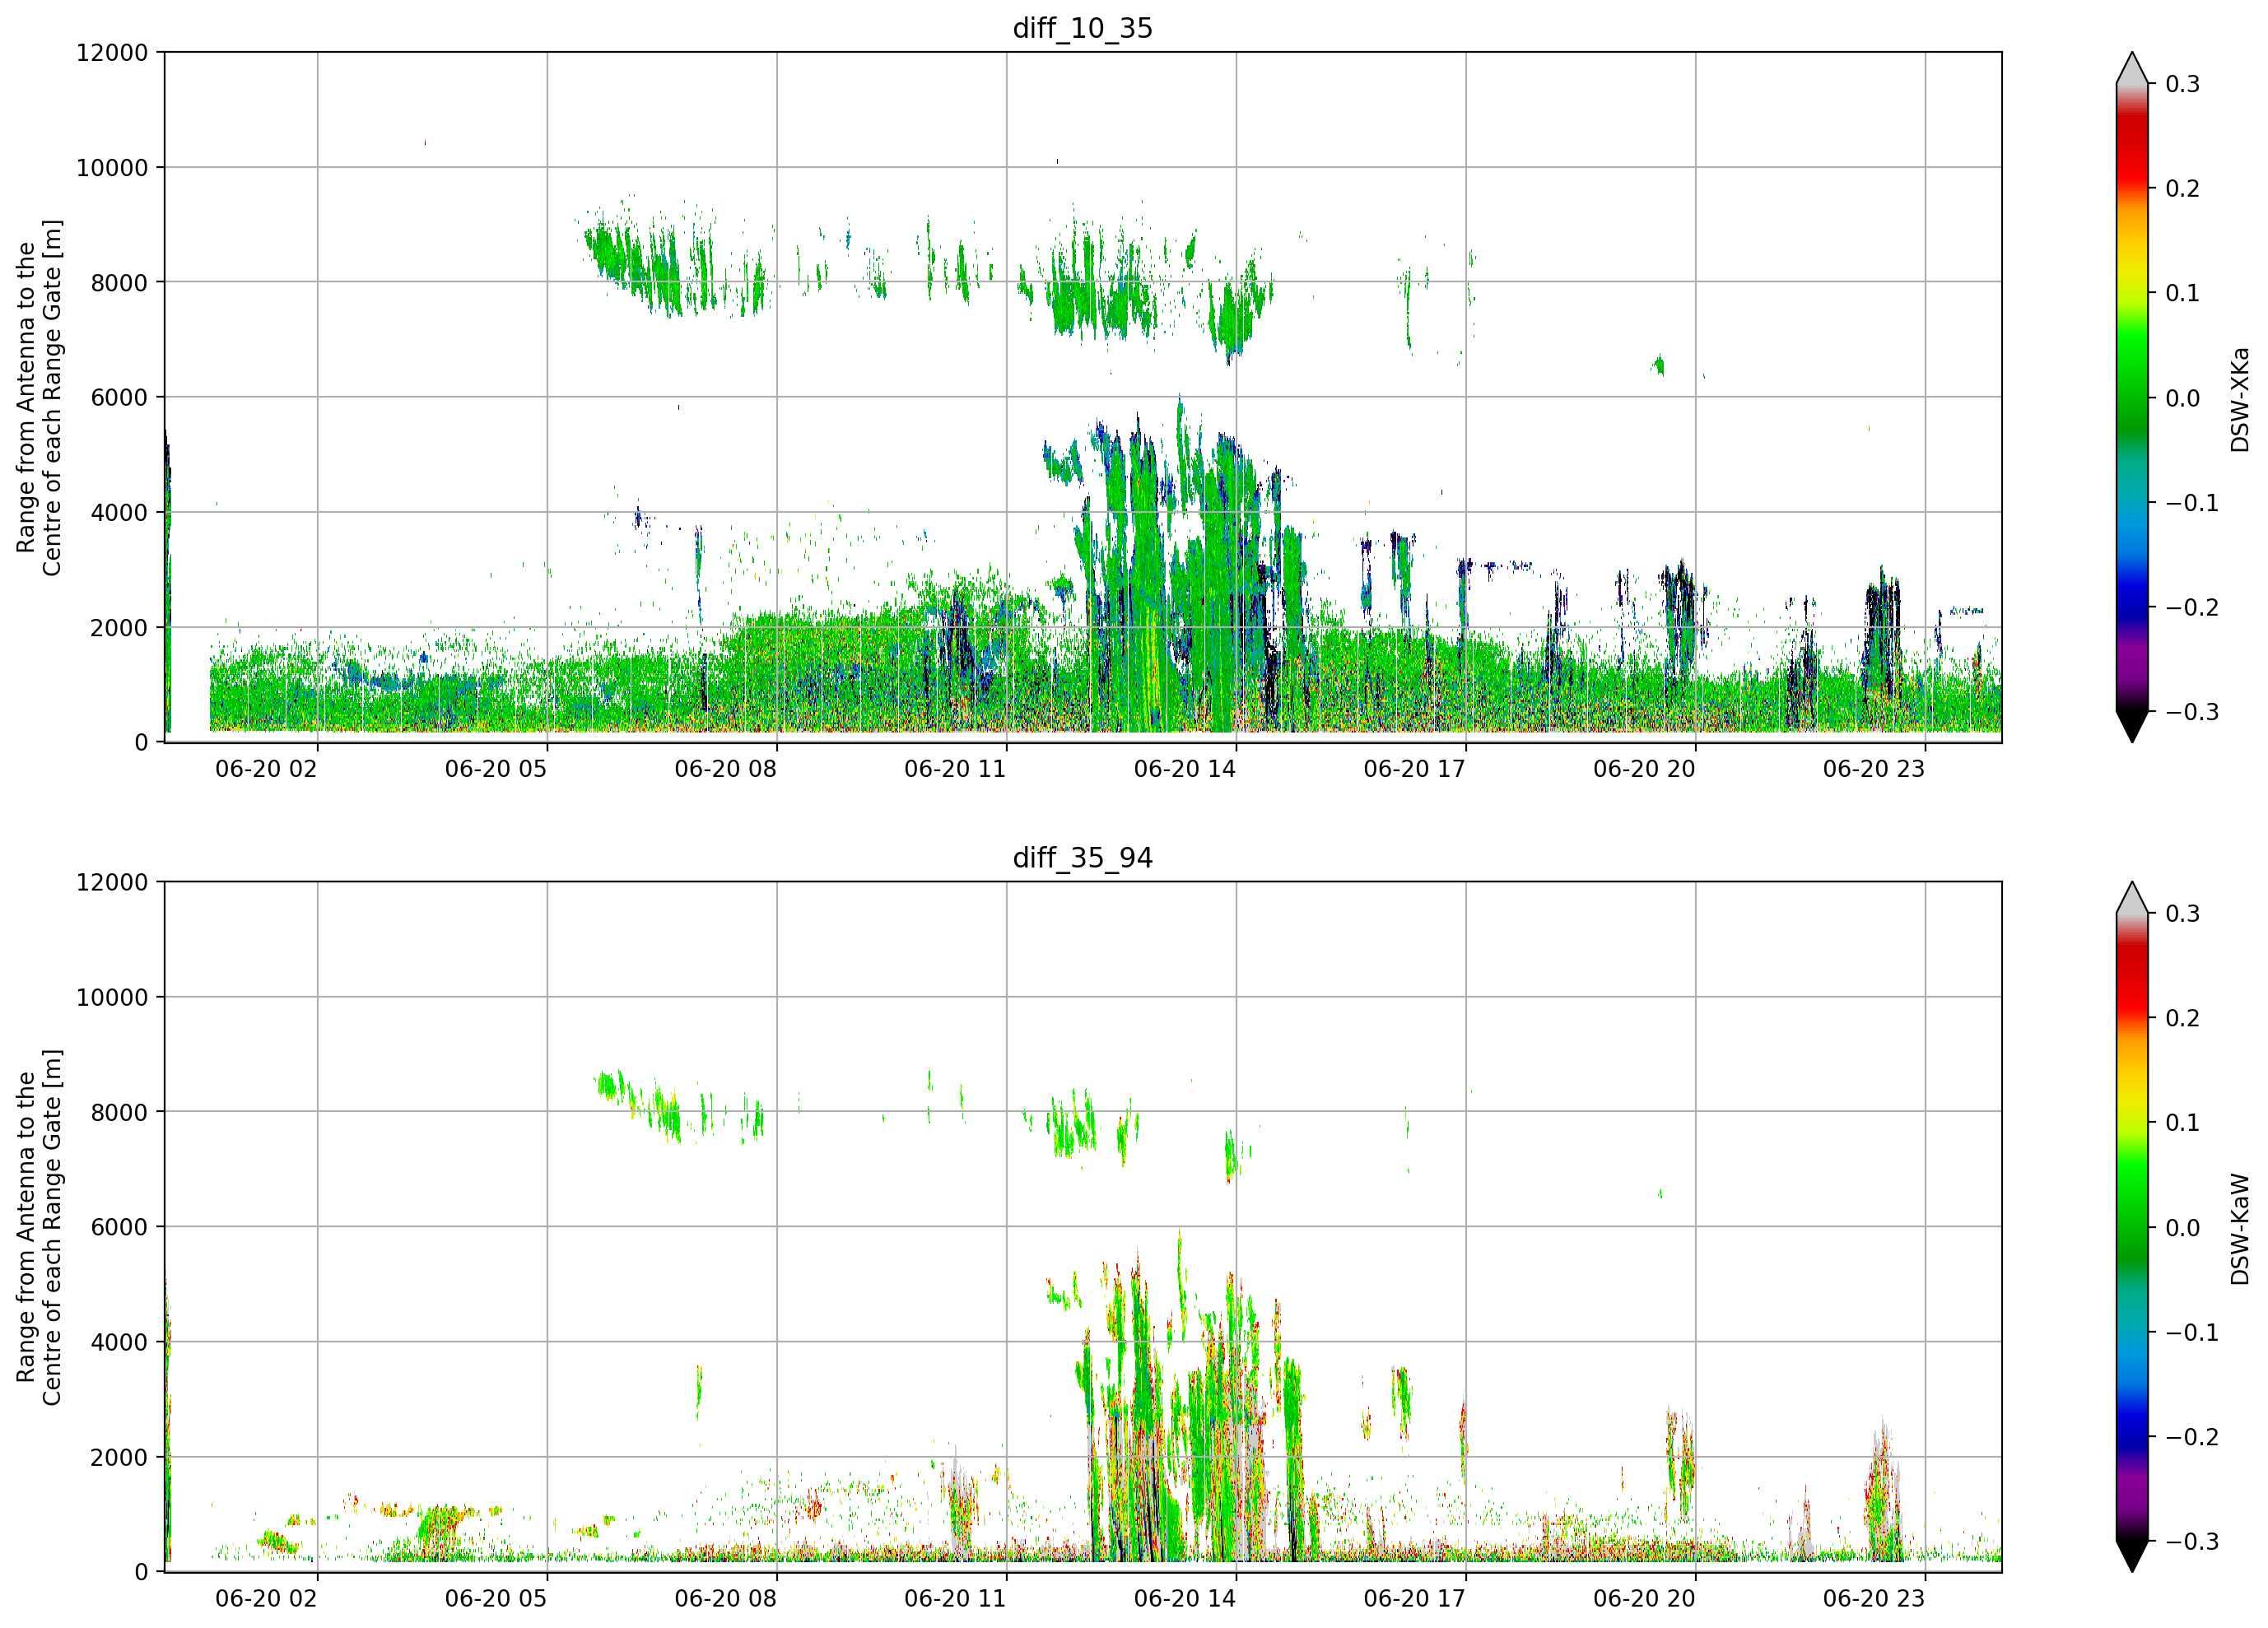Click the "−0.2" tick on the DSW-XKa colorbar
The height and width of the screenshot is (1628, 2268).
pyautogui.click(x=2192, y=608)
